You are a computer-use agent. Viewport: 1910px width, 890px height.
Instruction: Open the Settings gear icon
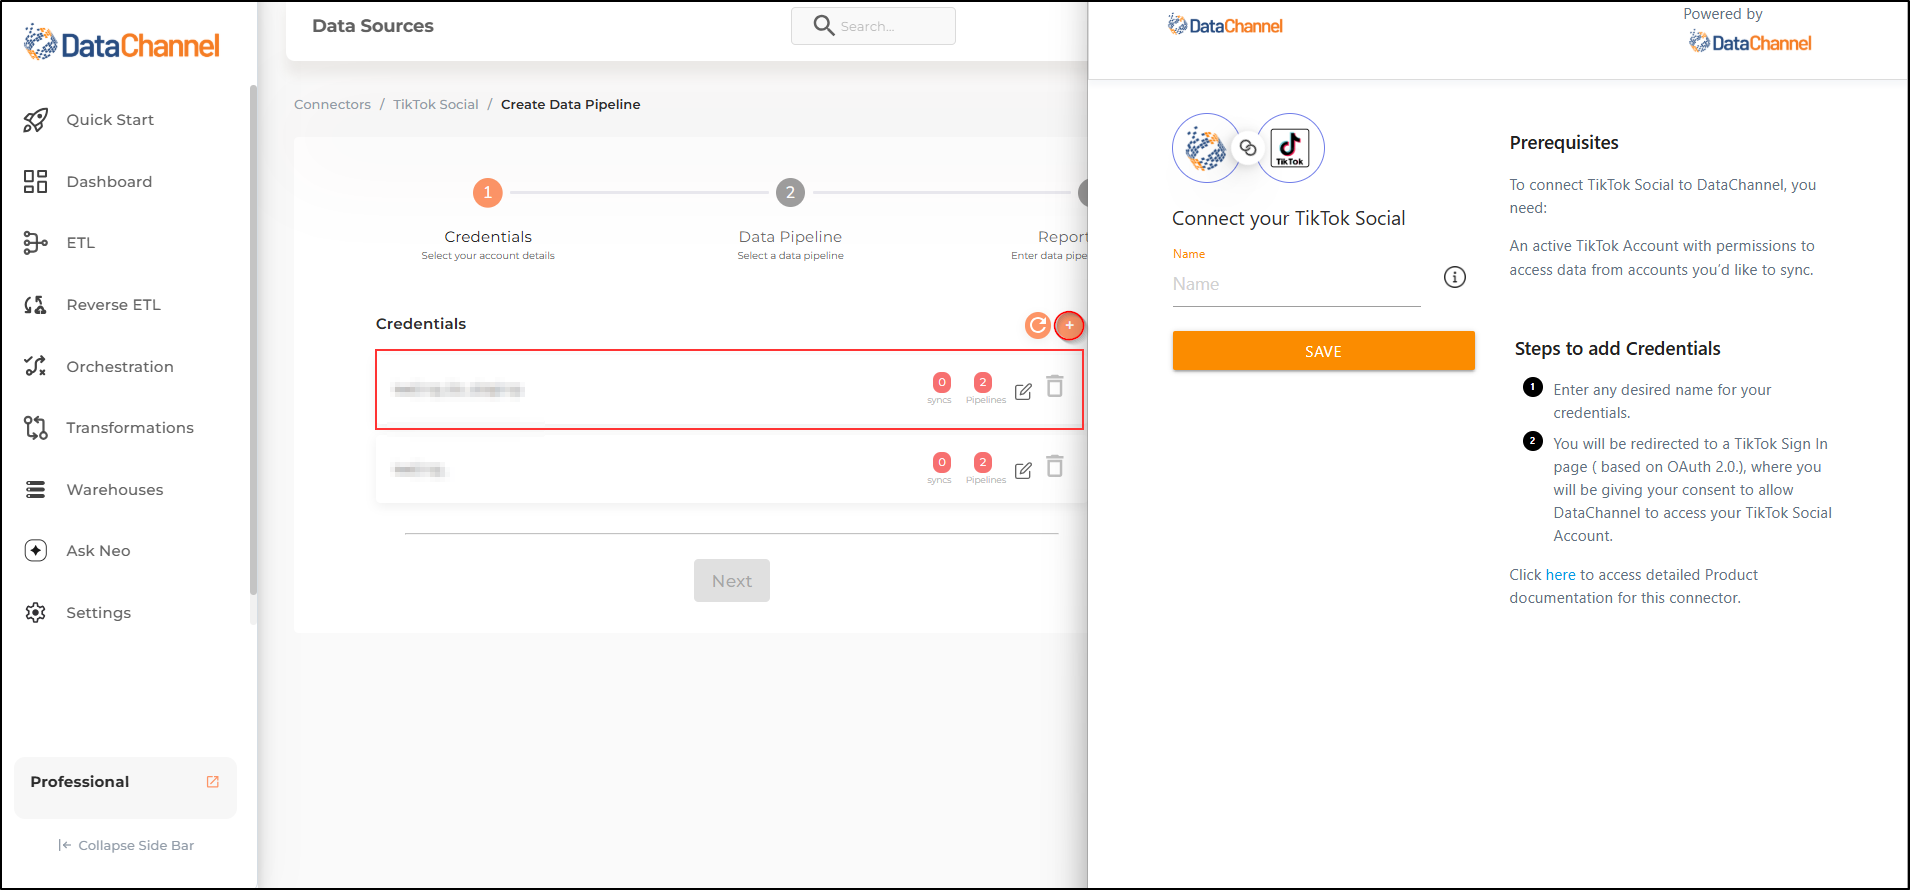36,613
